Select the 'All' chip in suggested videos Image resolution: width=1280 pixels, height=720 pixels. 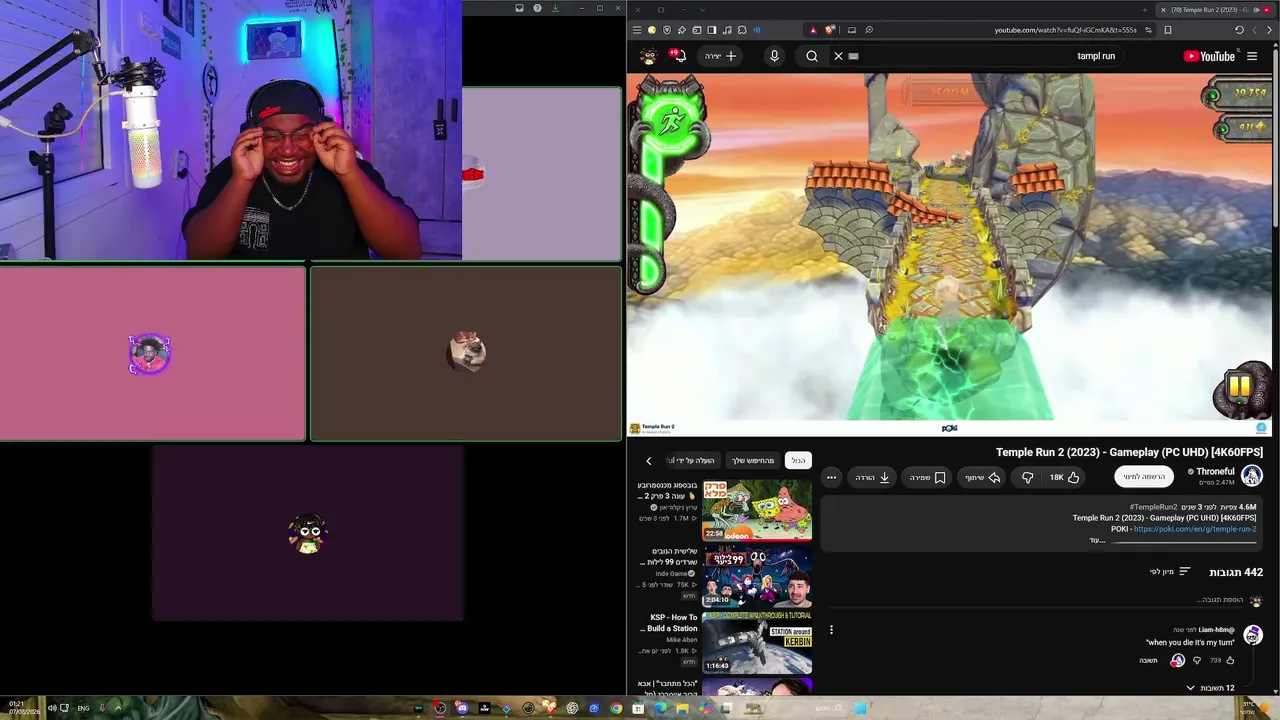[798, 461]
